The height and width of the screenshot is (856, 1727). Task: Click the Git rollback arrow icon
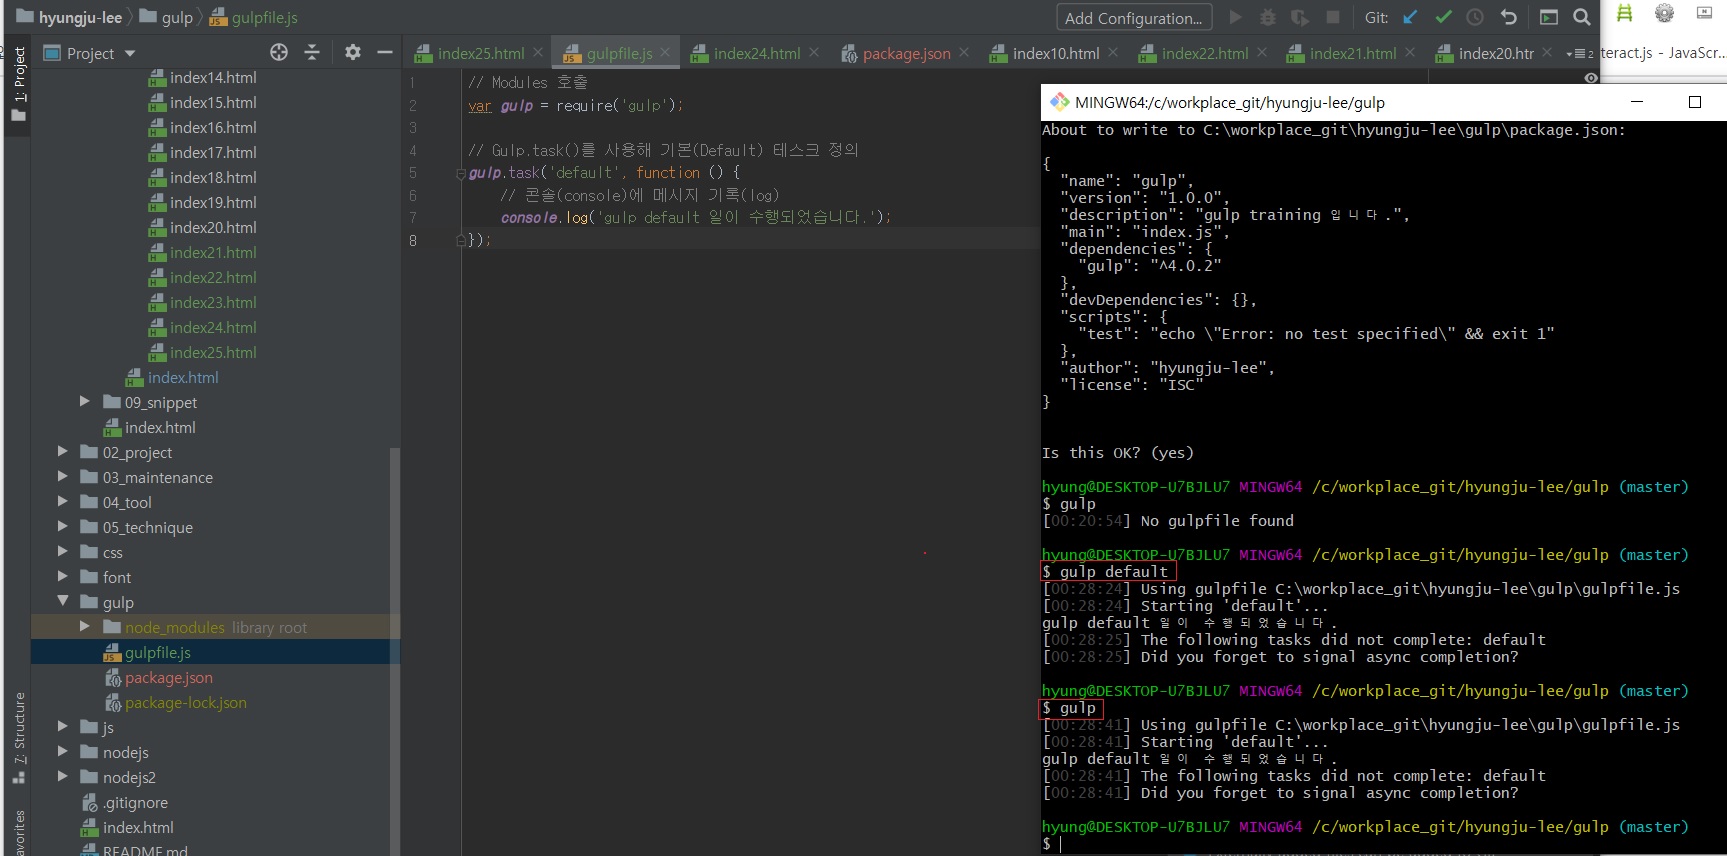tap(1508, 17)
